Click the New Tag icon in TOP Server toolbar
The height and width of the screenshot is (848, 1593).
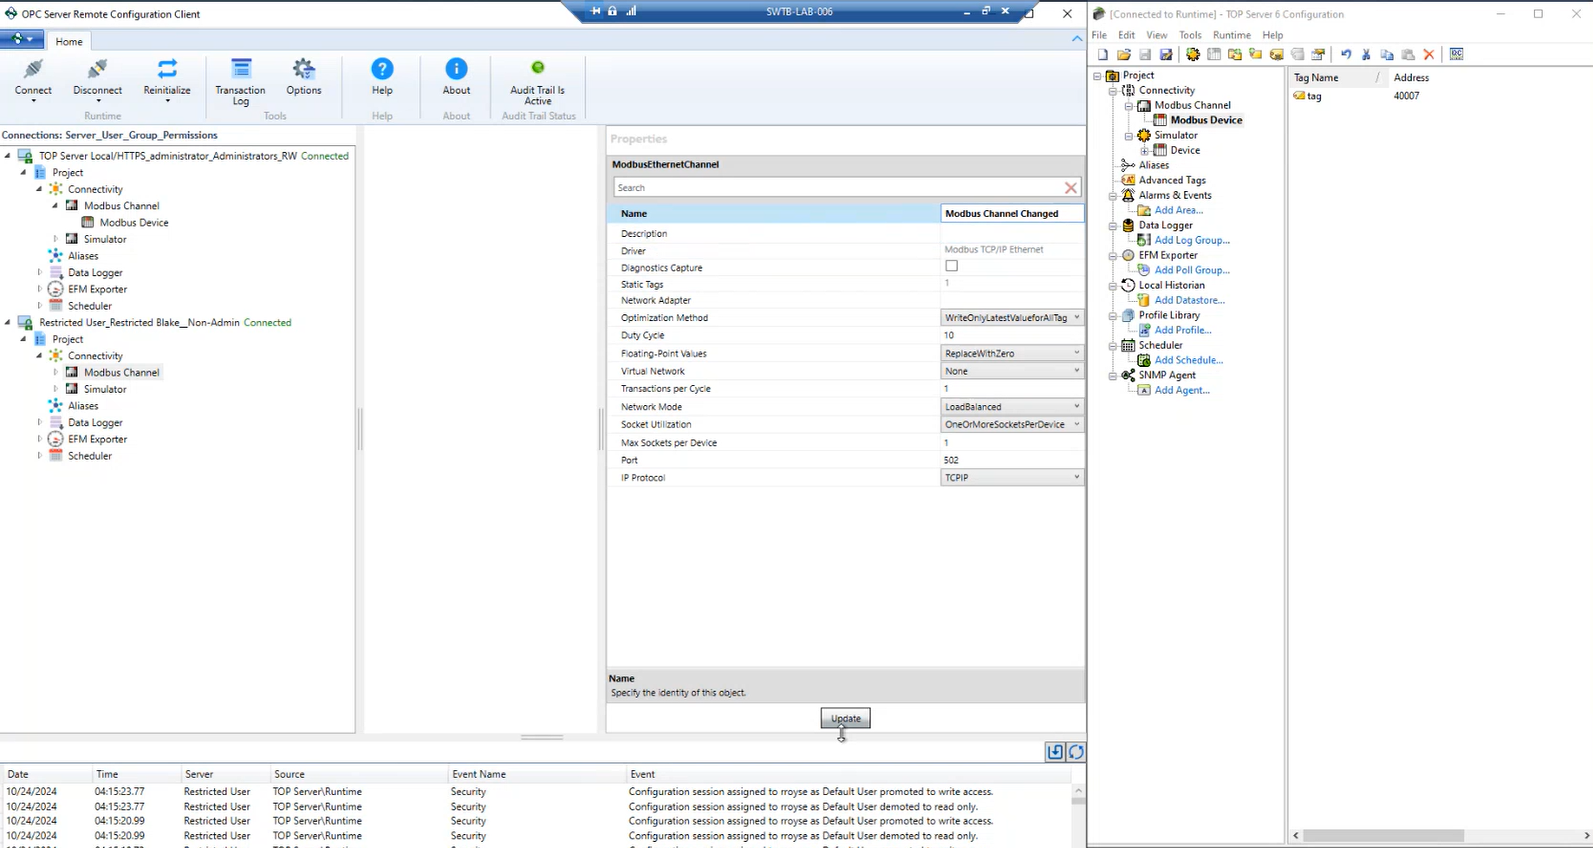pyautogui.click(x=1277, y=55)
